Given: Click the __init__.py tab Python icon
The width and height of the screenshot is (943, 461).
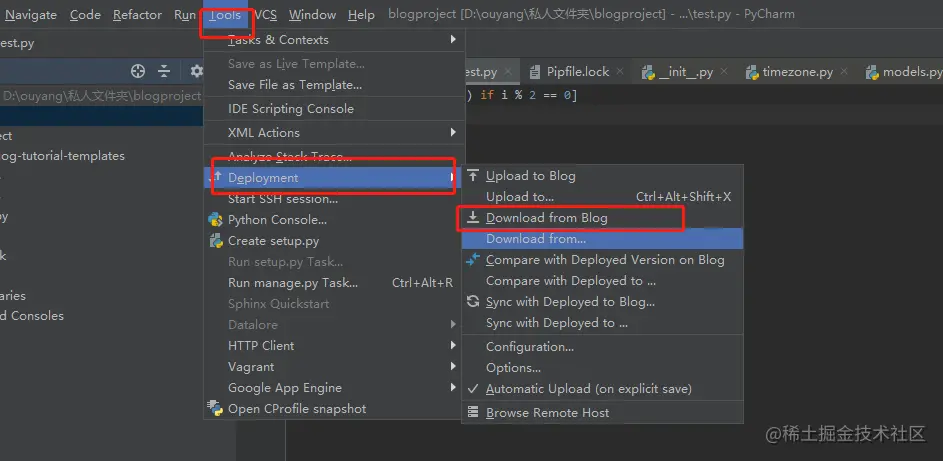Looking at the screenshot, I should click(x=648, y=73).
